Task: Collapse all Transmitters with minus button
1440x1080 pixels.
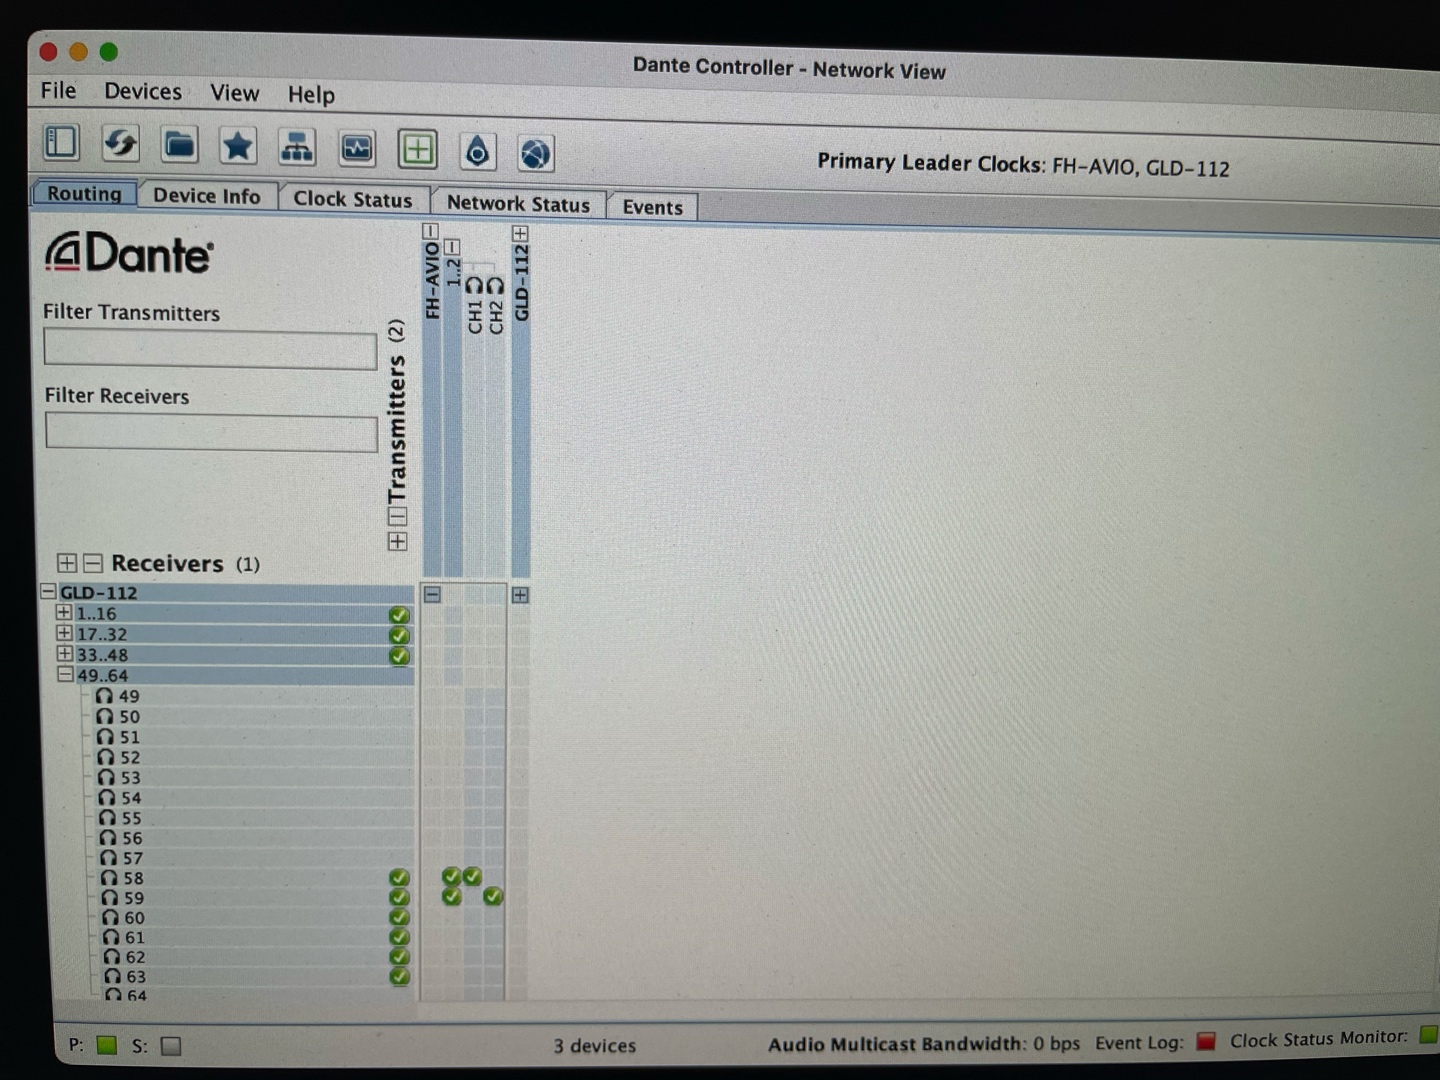Action: click(x=397, y=516)
